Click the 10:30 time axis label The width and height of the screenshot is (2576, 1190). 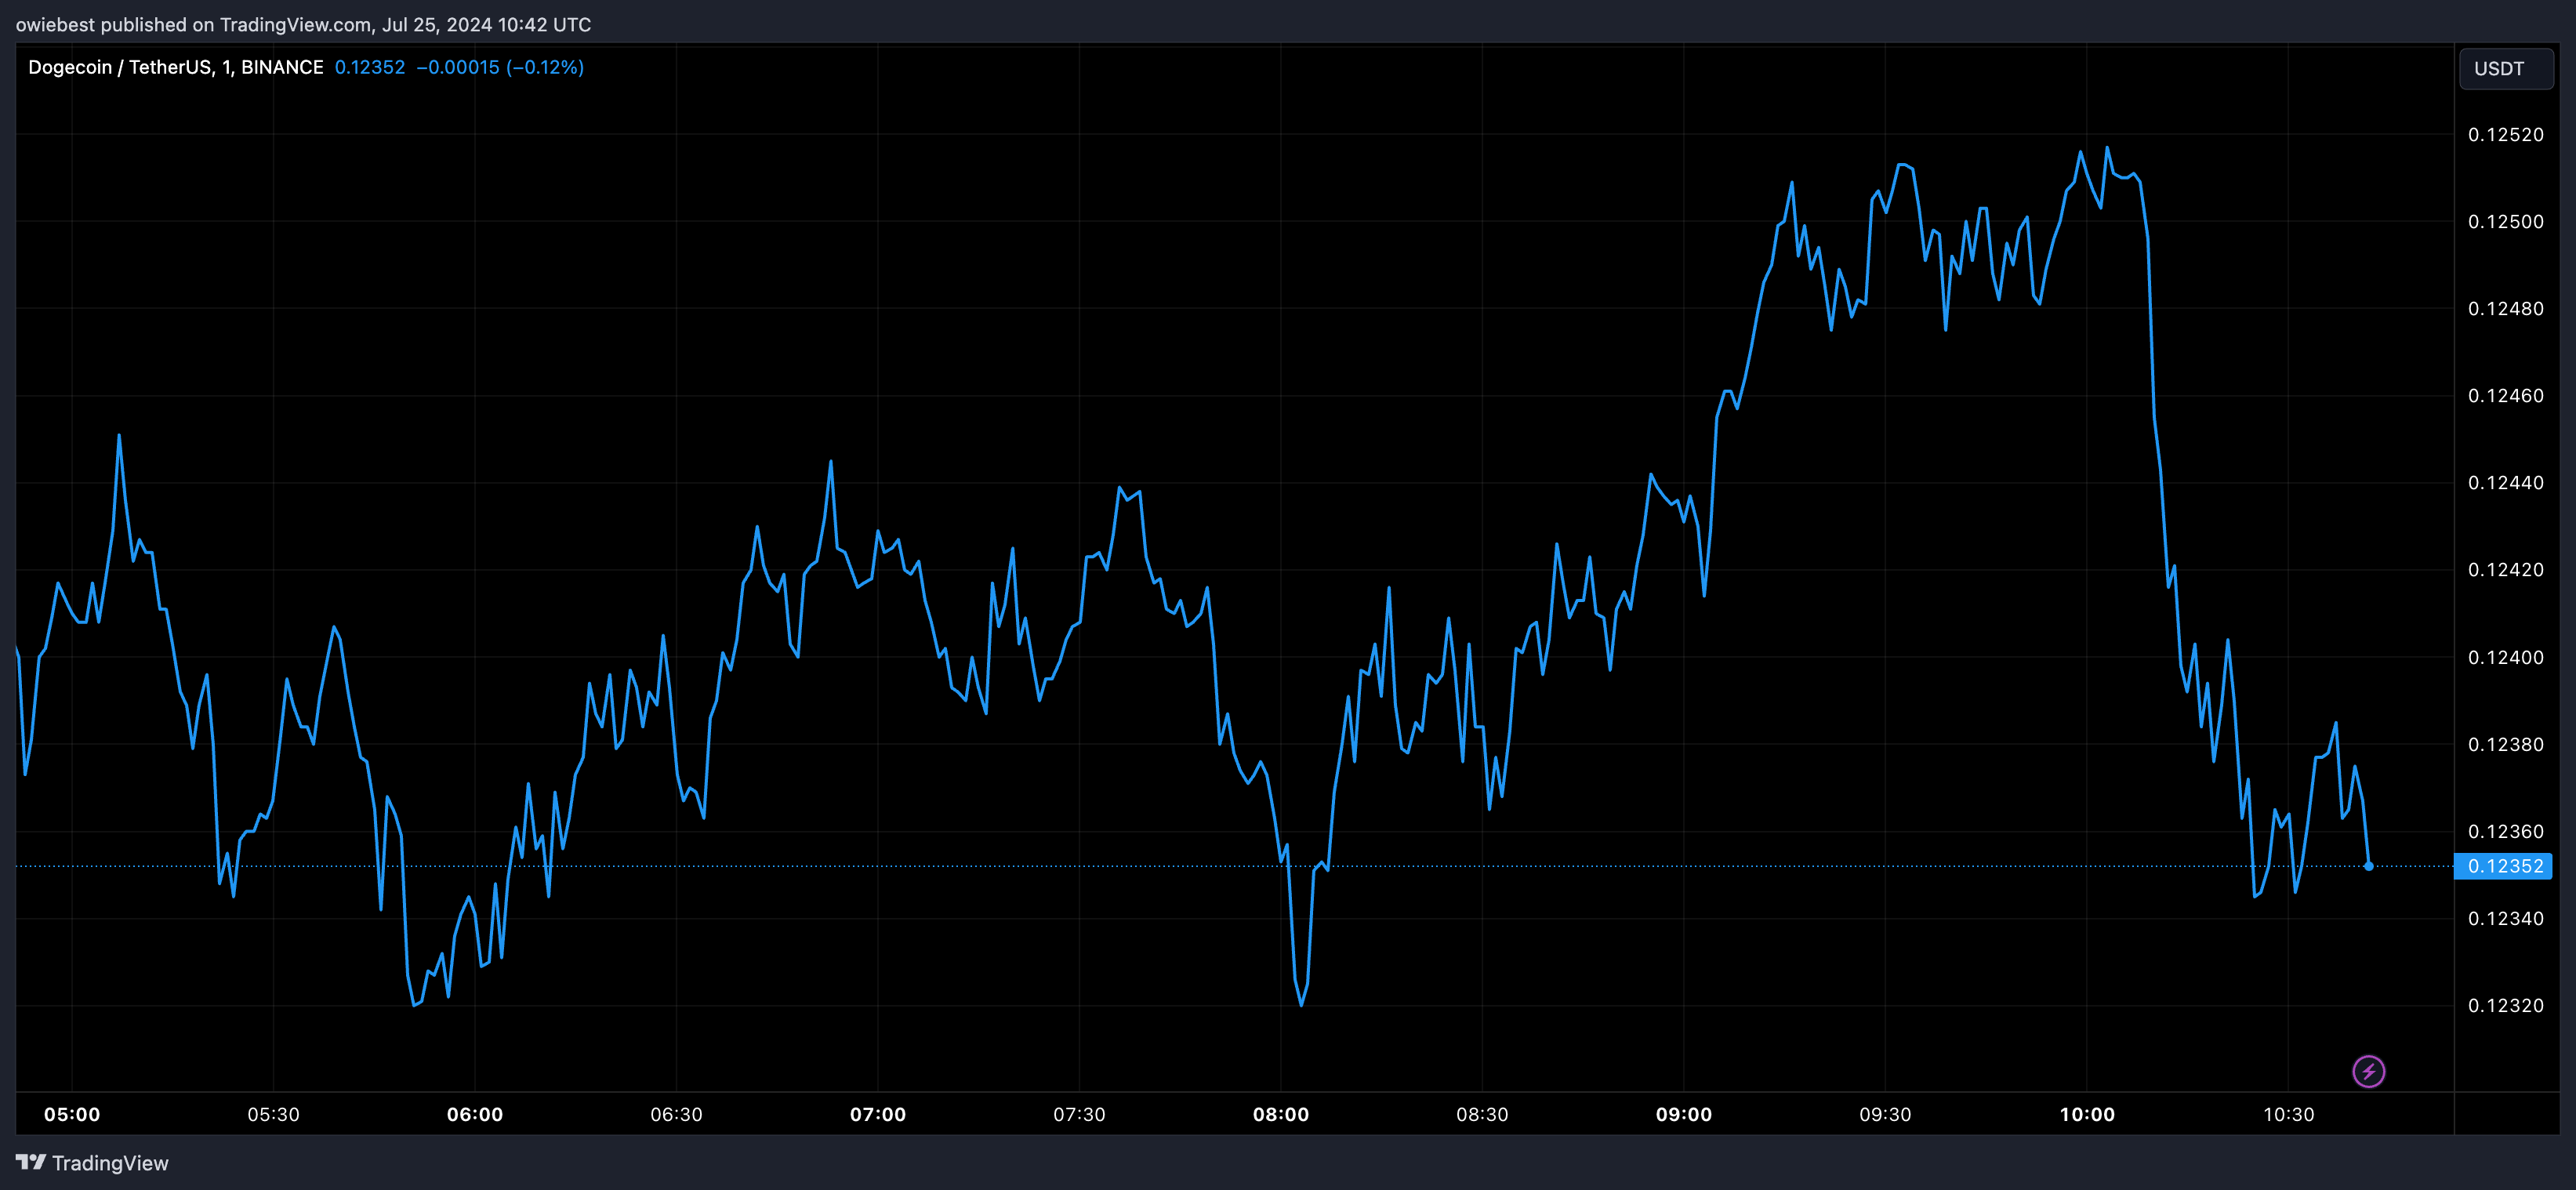[2288, 1114]
